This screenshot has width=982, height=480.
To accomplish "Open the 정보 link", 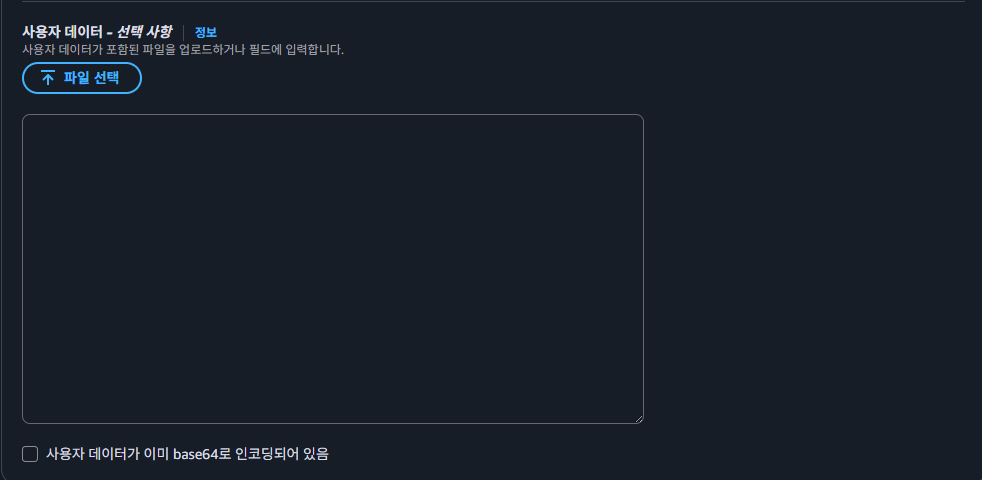I will click(x=205, y=32).
